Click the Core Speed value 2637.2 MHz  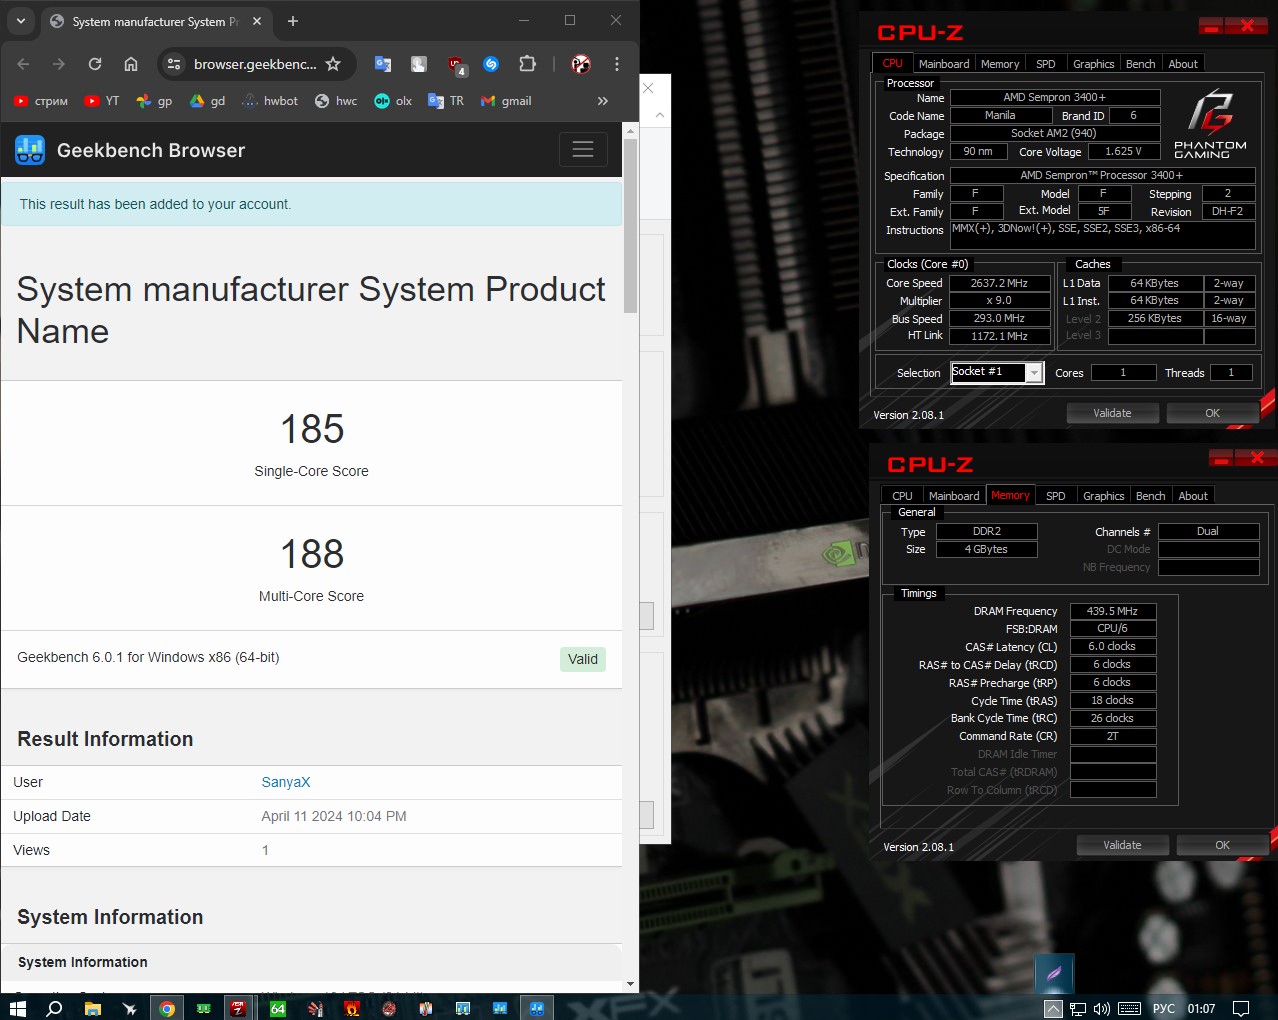coord(999,283)
